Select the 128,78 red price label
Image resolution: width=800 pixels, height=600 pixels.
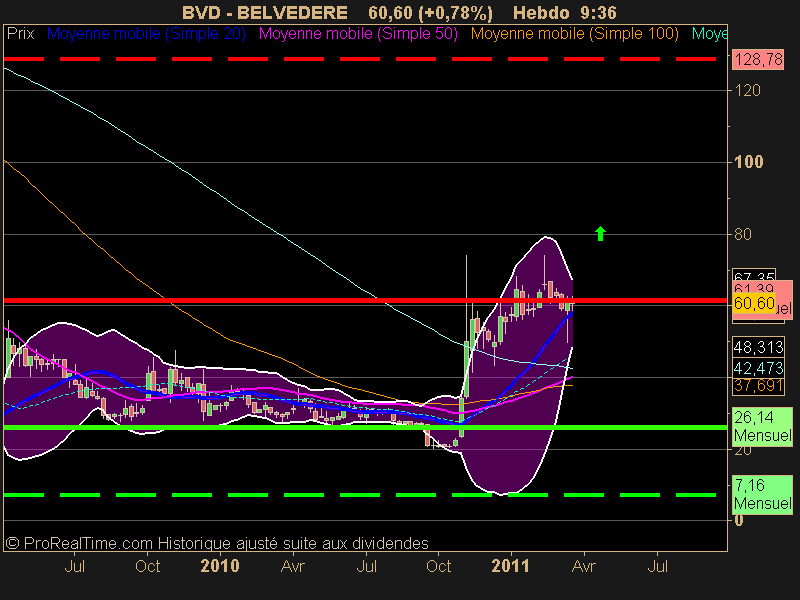point(758,60)
